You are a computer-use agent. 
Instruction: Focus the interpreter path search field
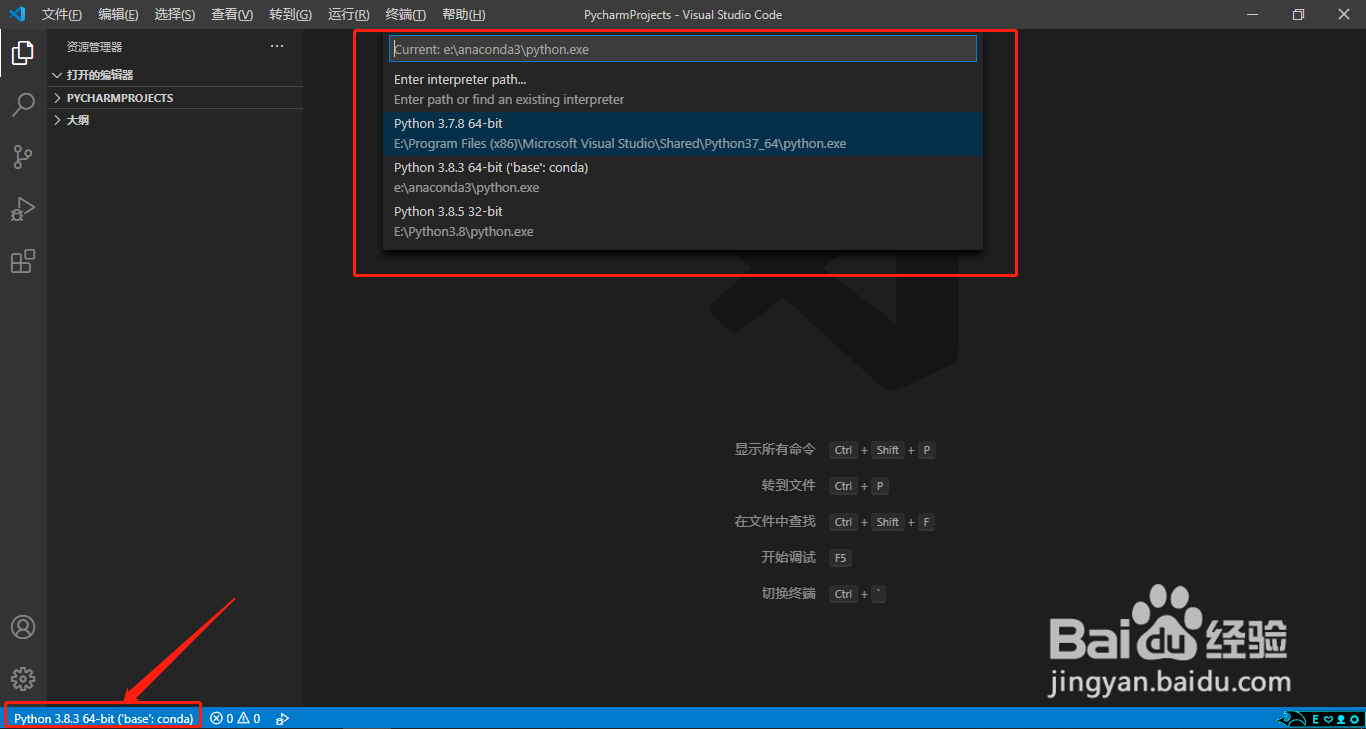point(682,49)
